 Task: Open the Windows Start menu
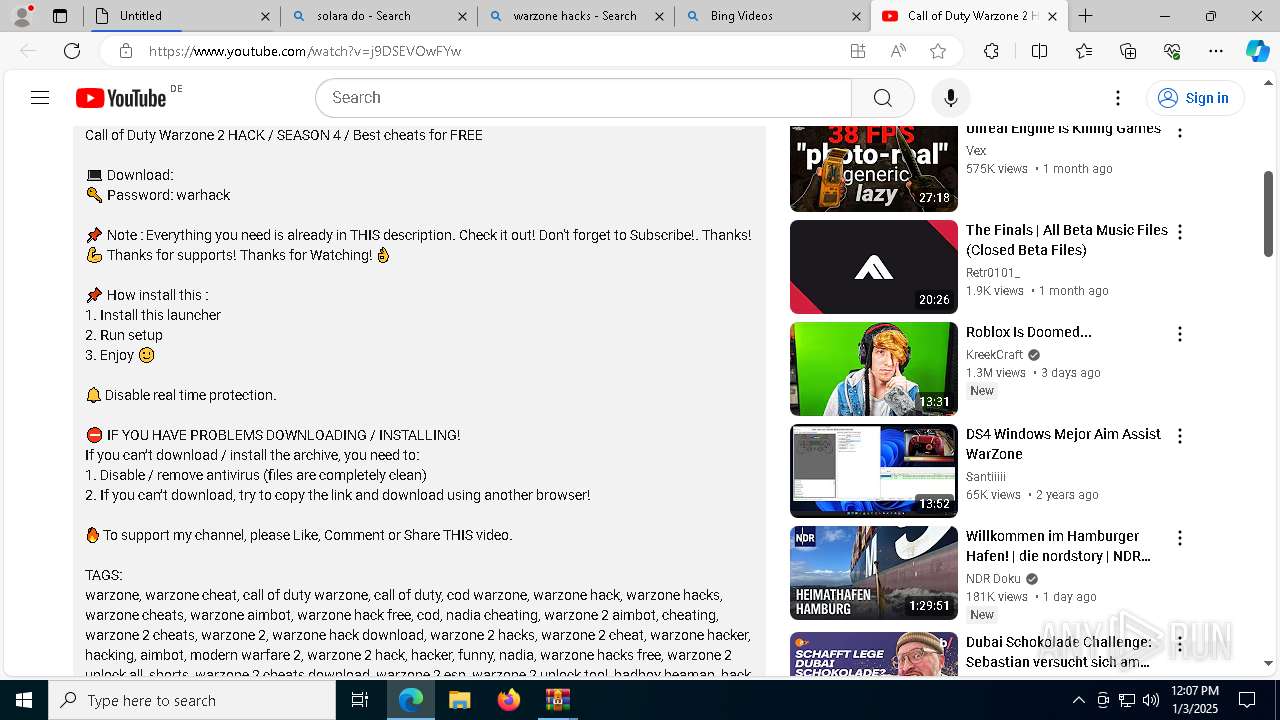(24, 700)
